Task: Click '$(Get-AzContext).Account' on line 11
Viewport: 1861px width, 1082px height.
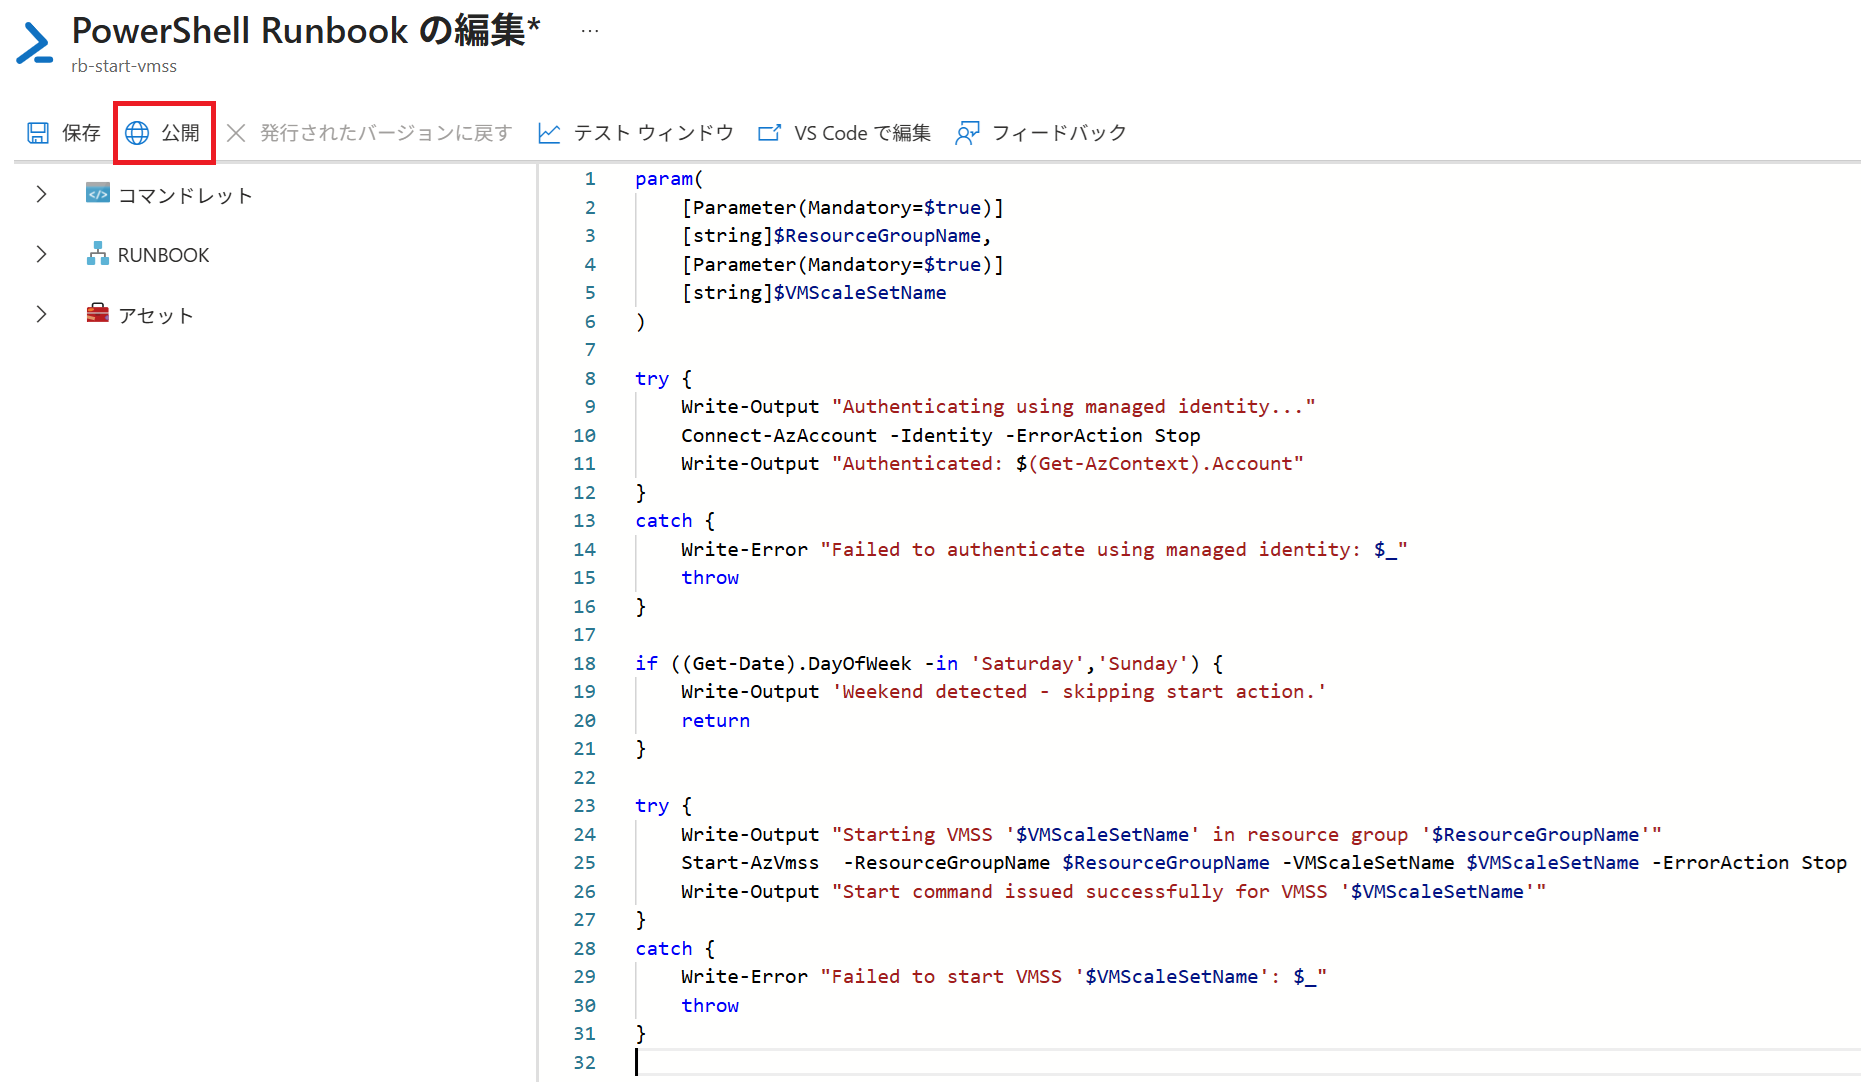Action: pyautogui.click(x=1154, y=464)
